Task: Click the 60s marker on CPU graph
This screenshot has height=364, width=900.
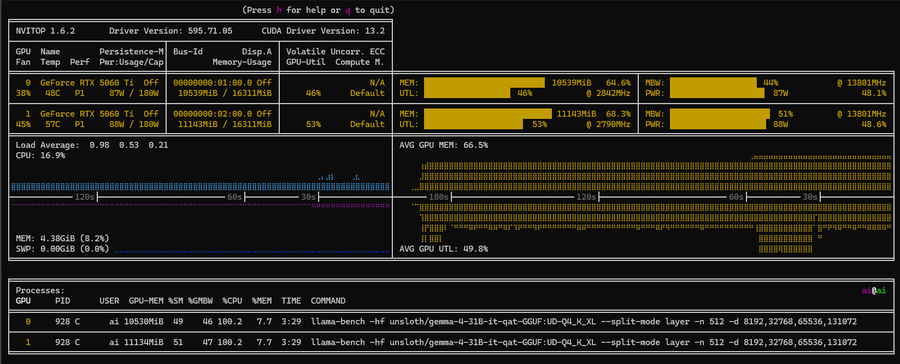Action: click(x=234, y=196)
